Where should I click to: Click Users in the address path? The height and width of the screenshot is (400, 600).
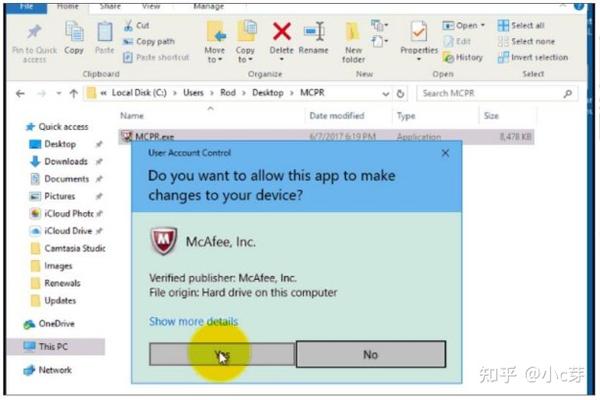(x=193, y=93)
